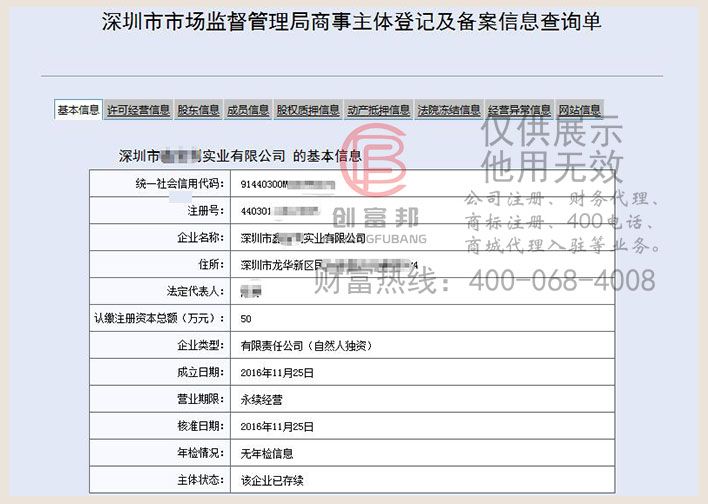Click the value 永续经营
The image size is (708, 504).
click(261, 400)
